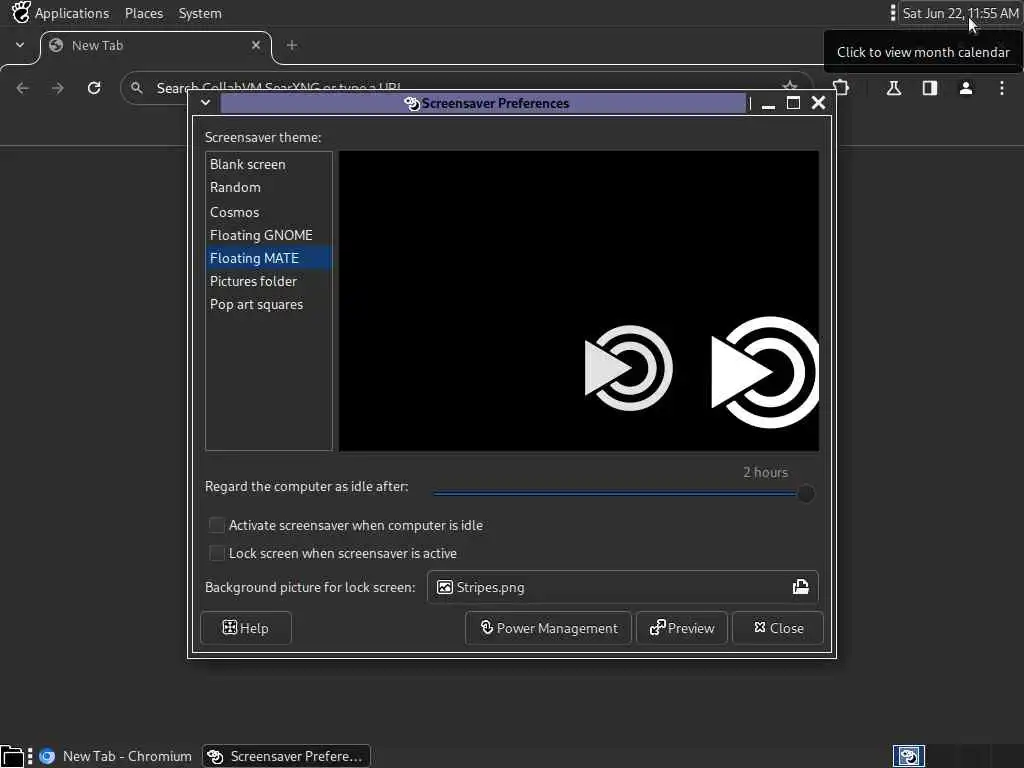The width and height of the screenshot is (1024, 768).
Task: Open Chromium extensions puzzle icon
Action: point(842,88)
